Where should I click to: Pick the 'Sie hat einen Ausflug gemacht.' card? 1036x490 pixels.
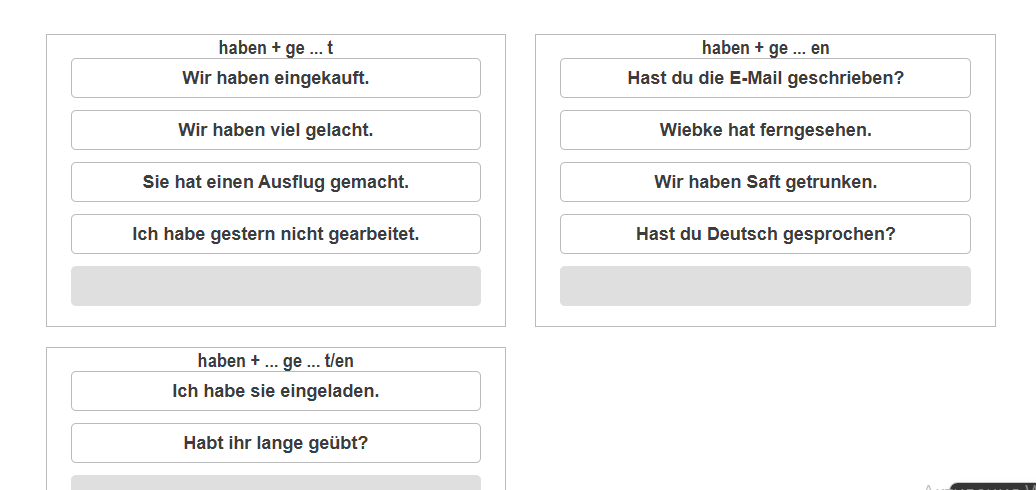pos(276,182)
